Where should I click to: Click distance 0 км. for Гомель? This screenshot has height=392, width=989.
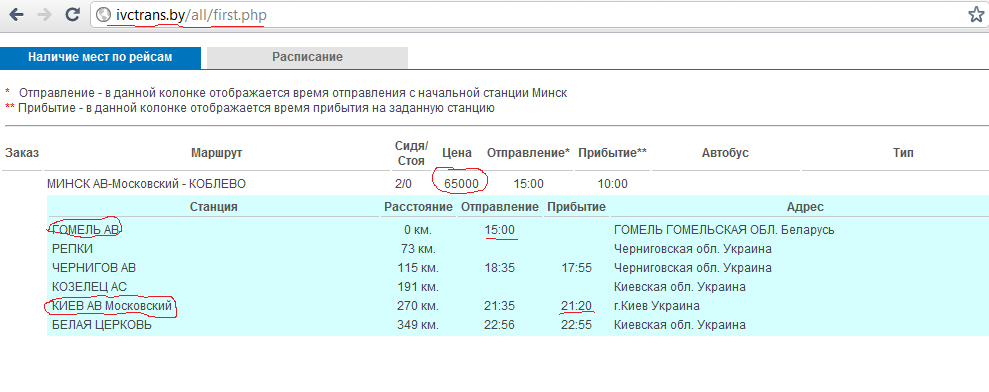[x=419, y=230]
